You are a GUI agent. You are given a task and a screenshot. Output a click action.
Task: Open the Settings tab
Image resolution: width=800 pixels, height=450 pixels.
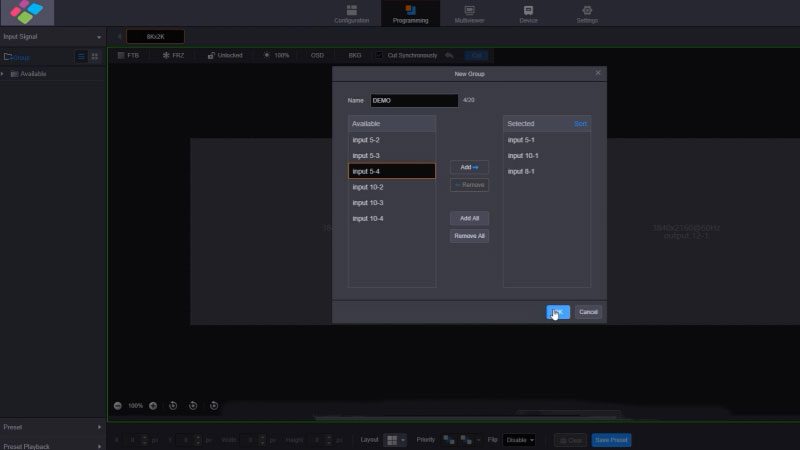pyautogui.click(x=587, y=14)
